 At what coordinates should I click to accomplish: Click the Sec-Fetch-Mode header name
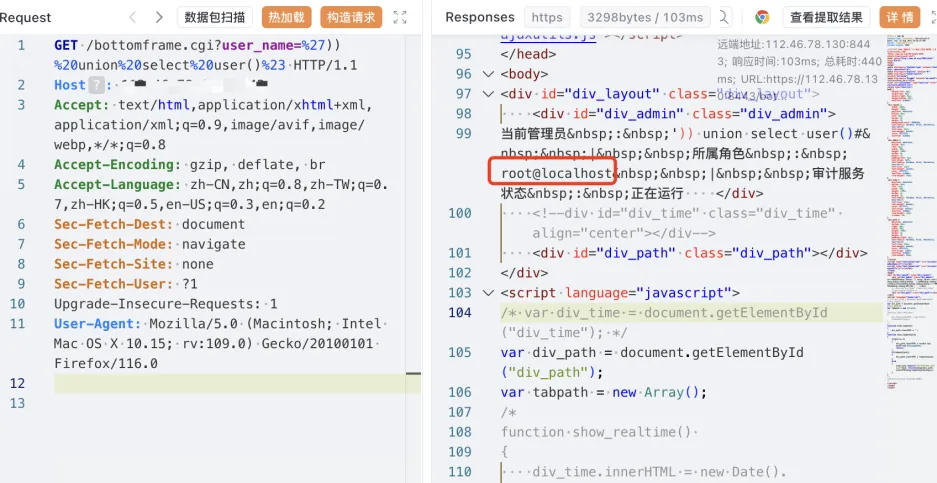click(x=114, y=244)
